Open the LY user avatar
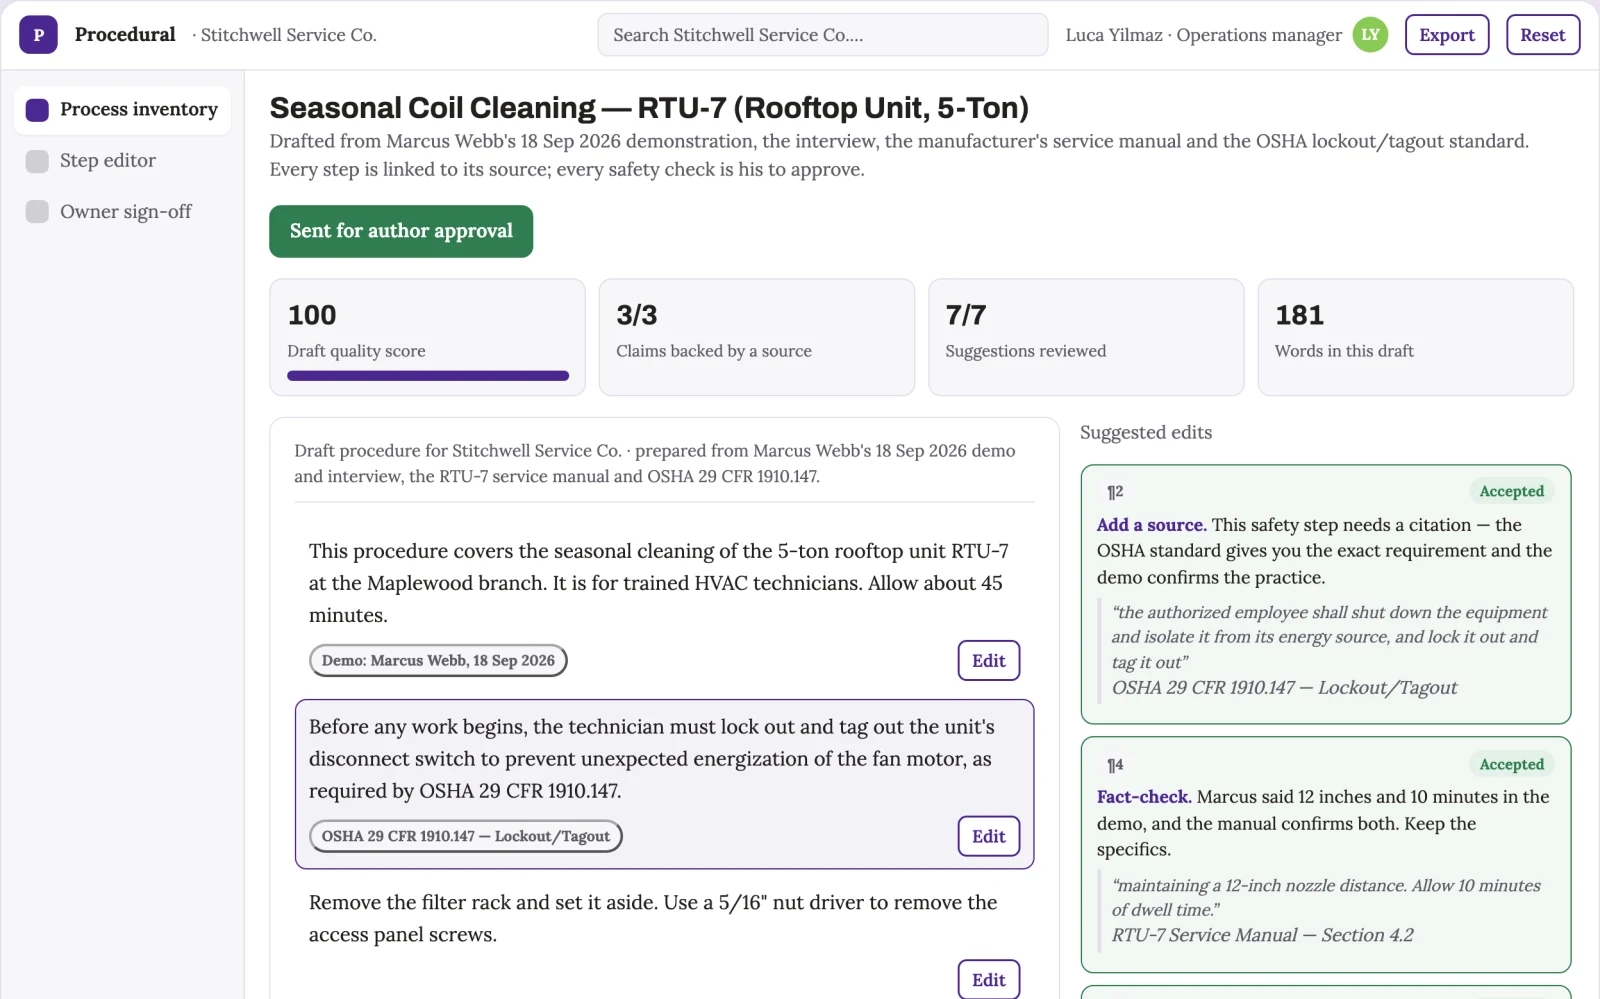1600x999 pixels. click(x=1370, y=35)
